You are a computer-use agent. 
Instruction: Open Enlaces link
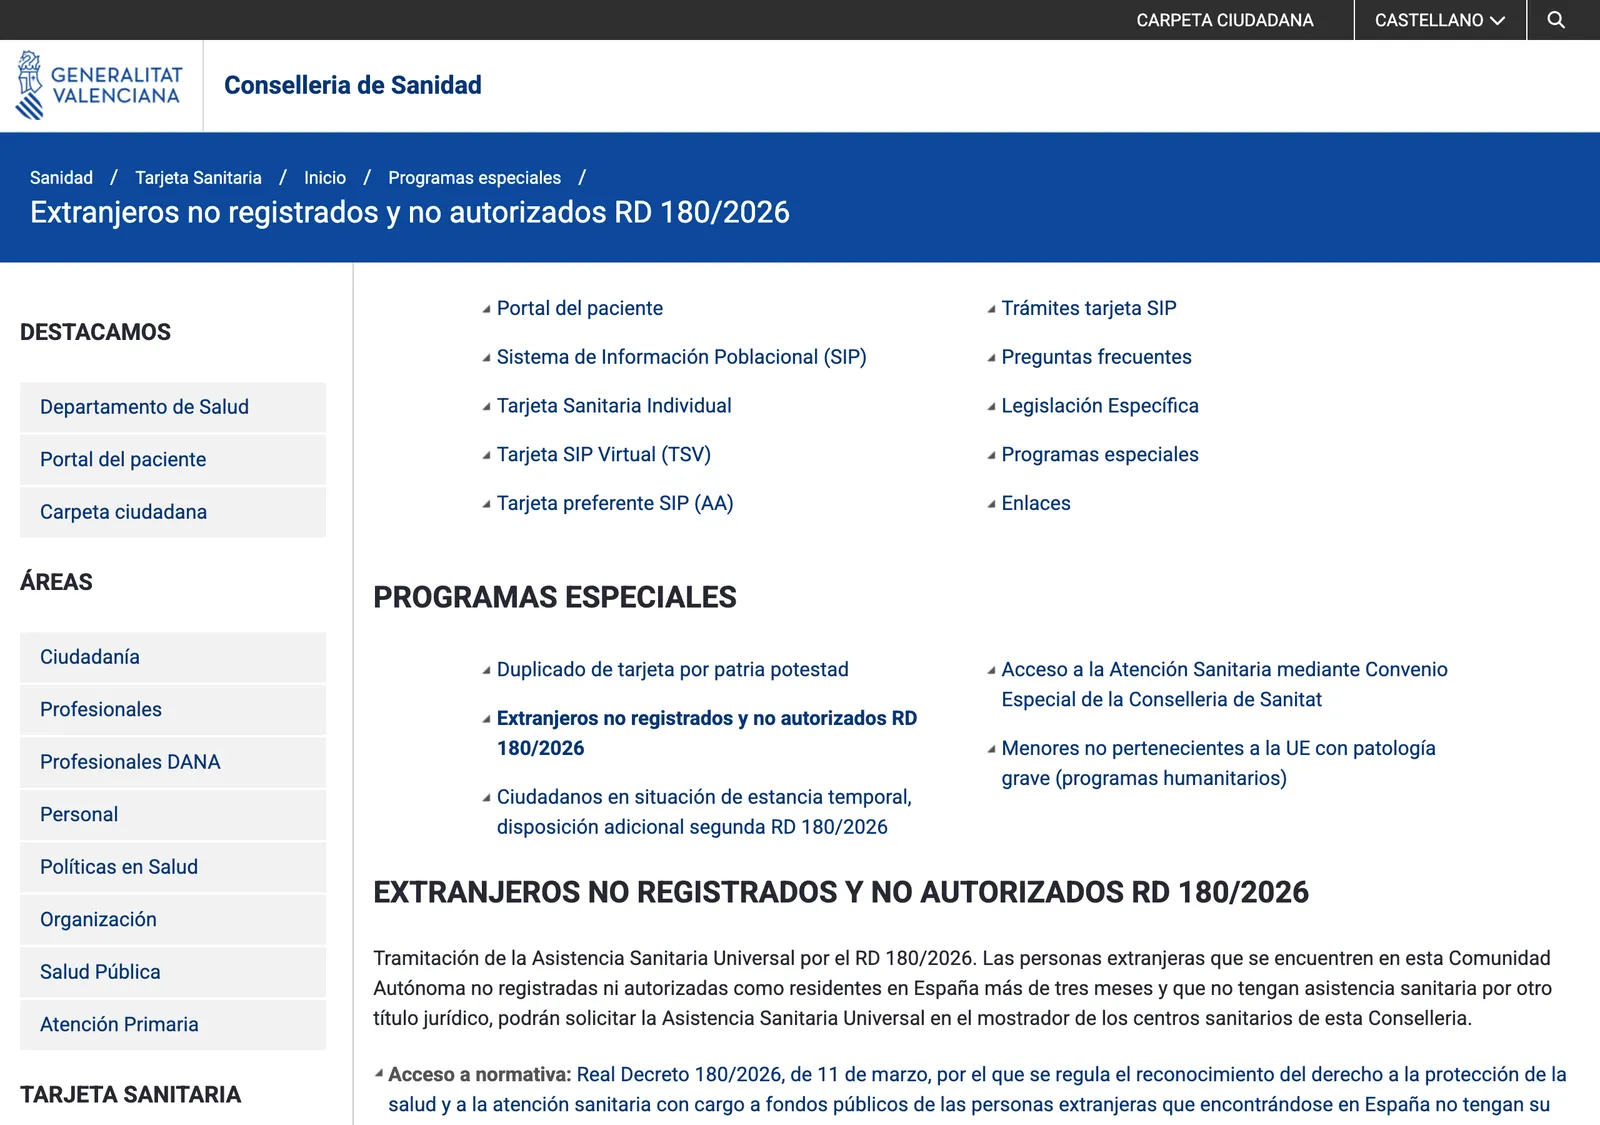point(1036,503)
